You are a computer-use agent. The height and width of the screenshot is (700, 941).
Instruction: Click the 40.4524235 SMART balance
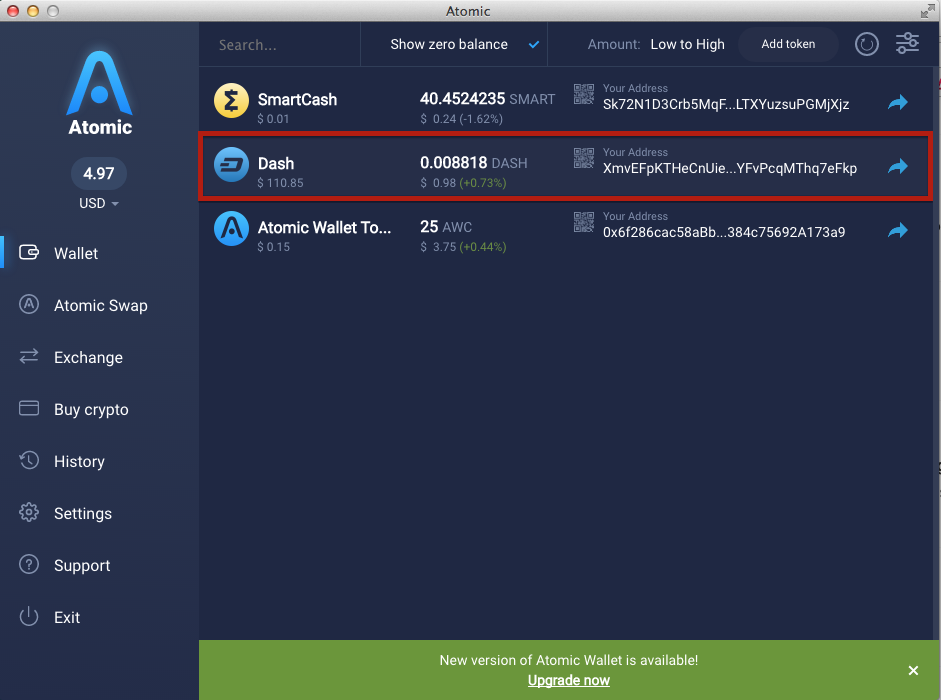point(487,98)
